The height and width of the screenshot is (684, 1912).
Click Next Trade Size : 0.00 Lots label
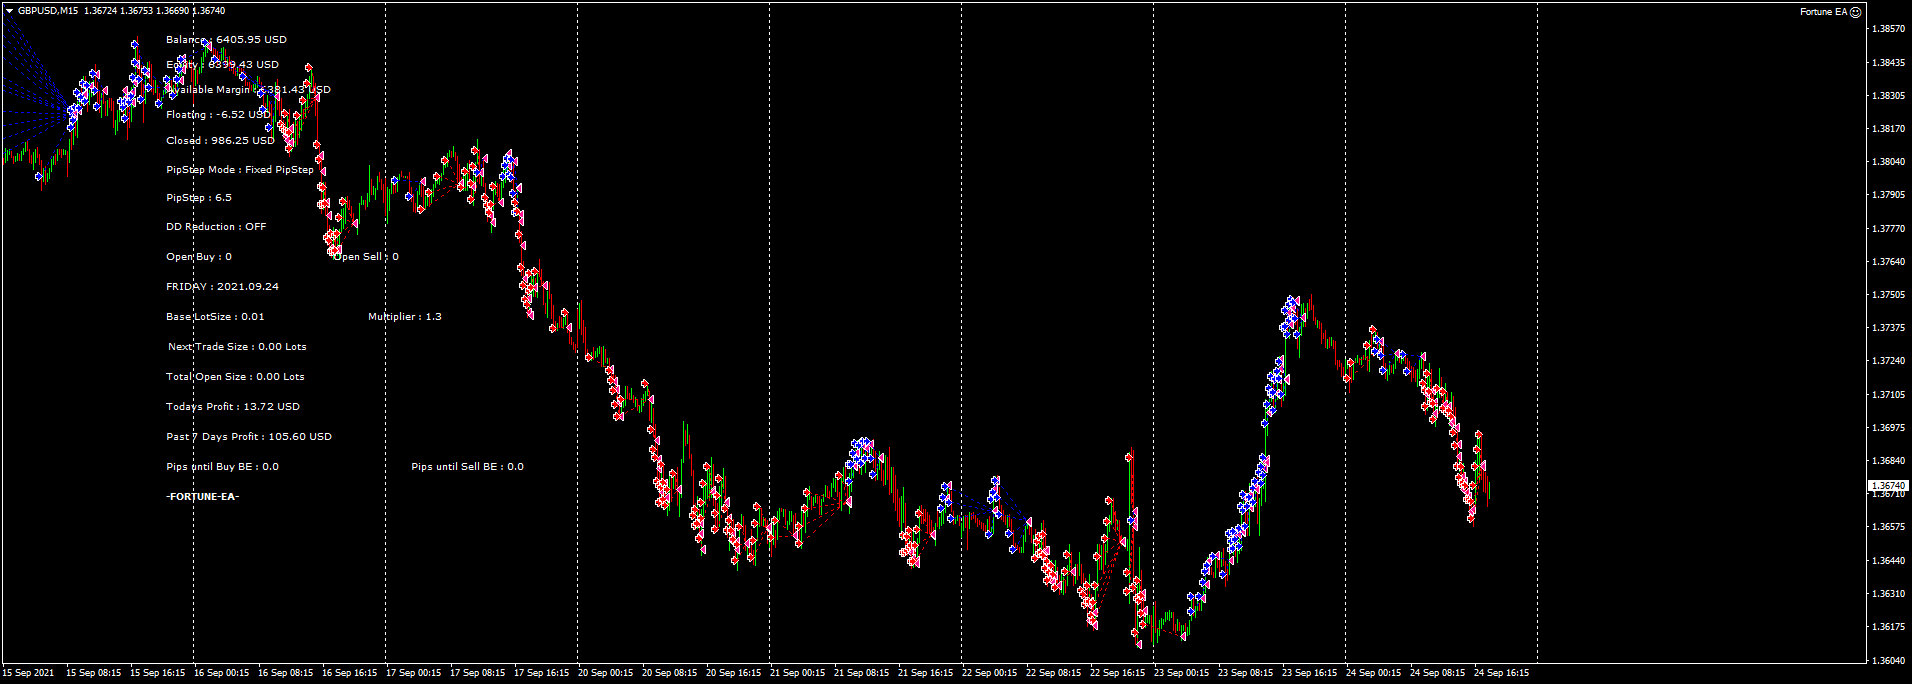[x=237, y=347]
